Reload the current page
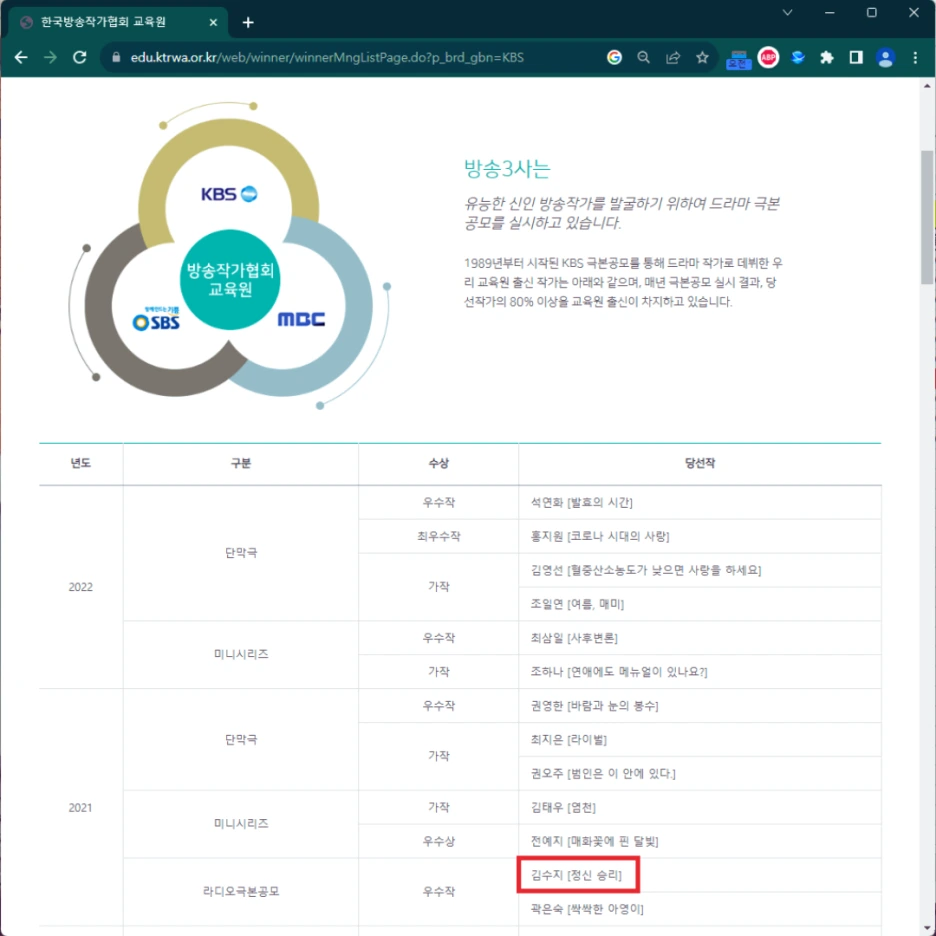The width and height of the screenshot is (936, 936). coord(79,57)
